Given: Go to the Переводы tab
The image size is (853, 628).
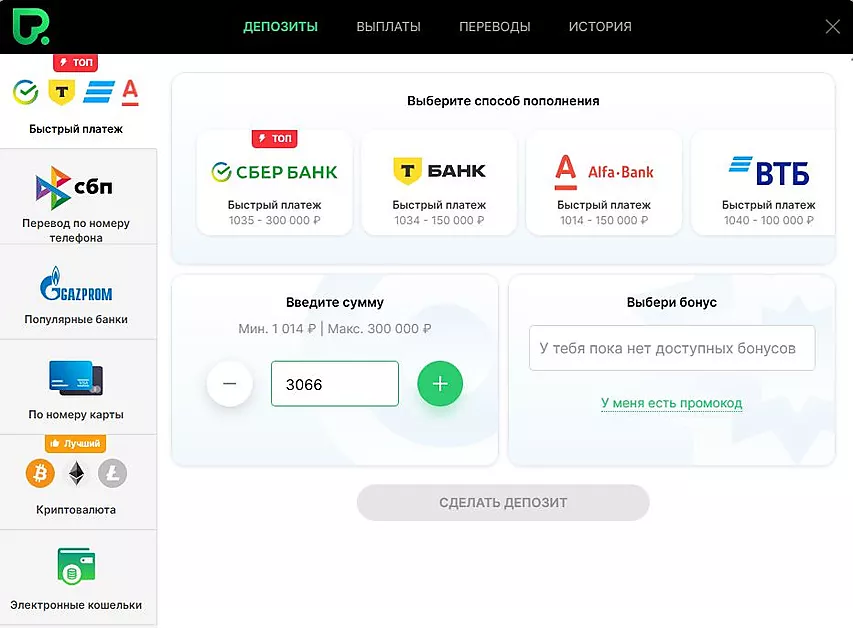Looking at the screenshot, I should pos(495,27).
